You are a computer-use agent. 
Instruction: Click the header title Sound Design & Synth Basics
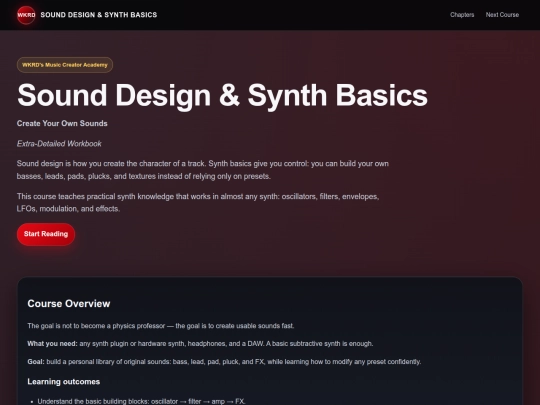tap(98, 15)
